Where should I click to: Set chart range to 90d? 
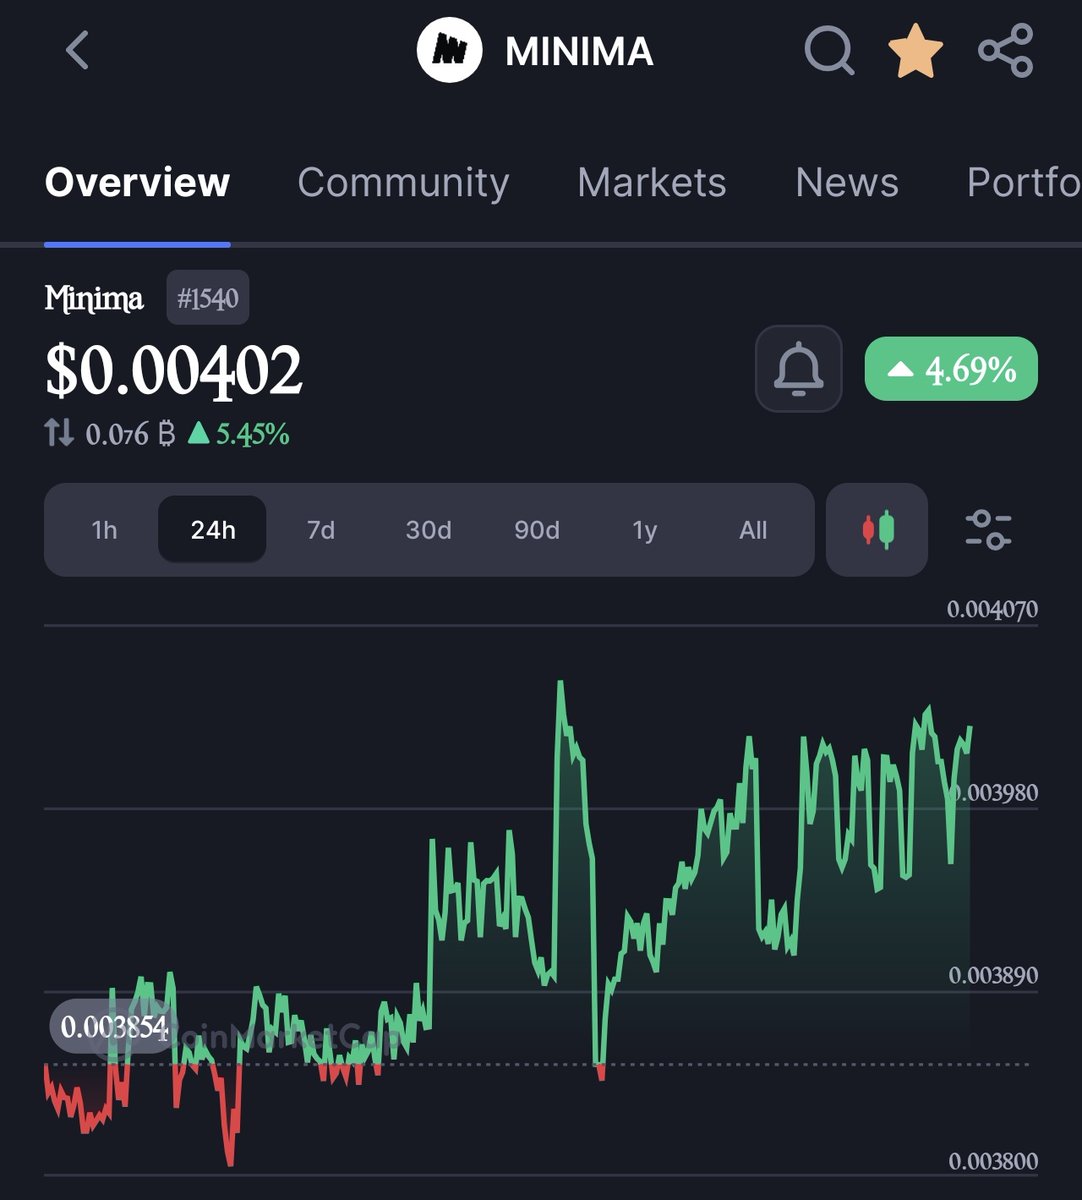point(537,530)
